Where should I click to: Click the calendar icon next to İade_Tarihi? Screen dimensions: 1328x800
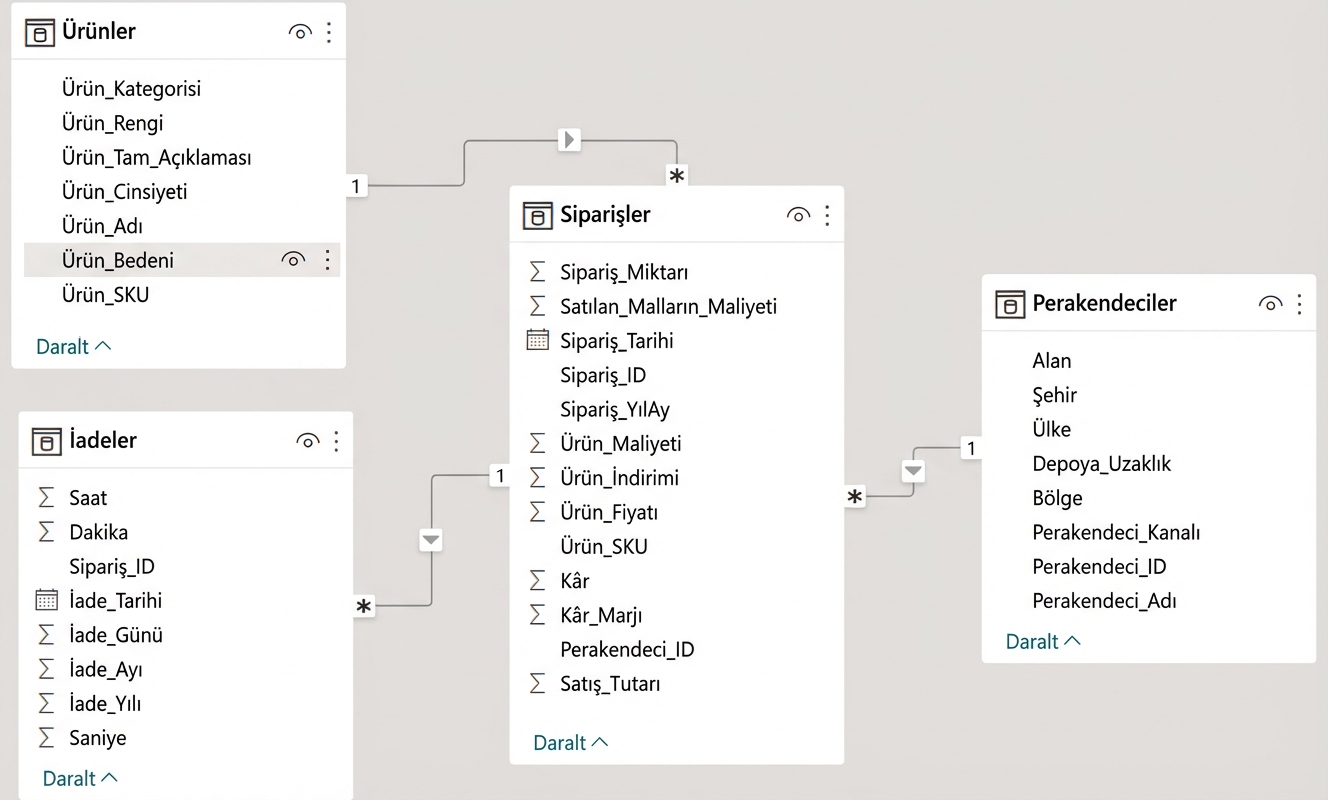46,600
